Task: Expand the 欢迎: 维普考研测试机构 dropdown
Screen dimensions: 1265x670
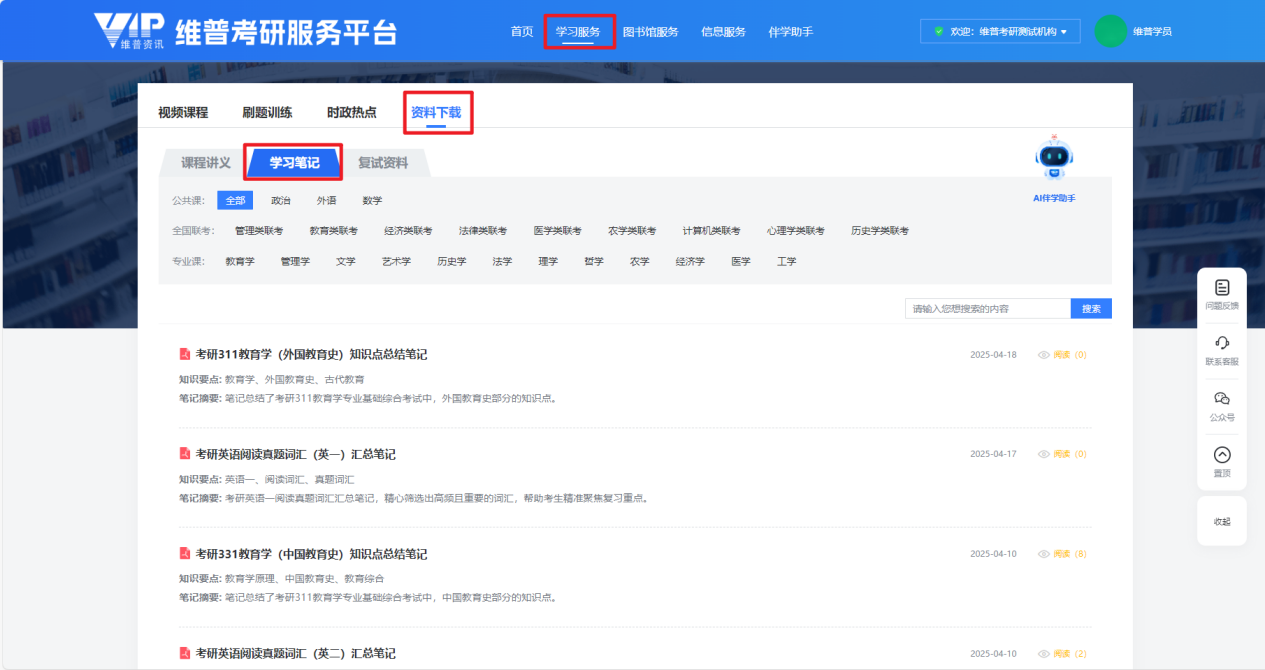Action: tap(1000, 31)
